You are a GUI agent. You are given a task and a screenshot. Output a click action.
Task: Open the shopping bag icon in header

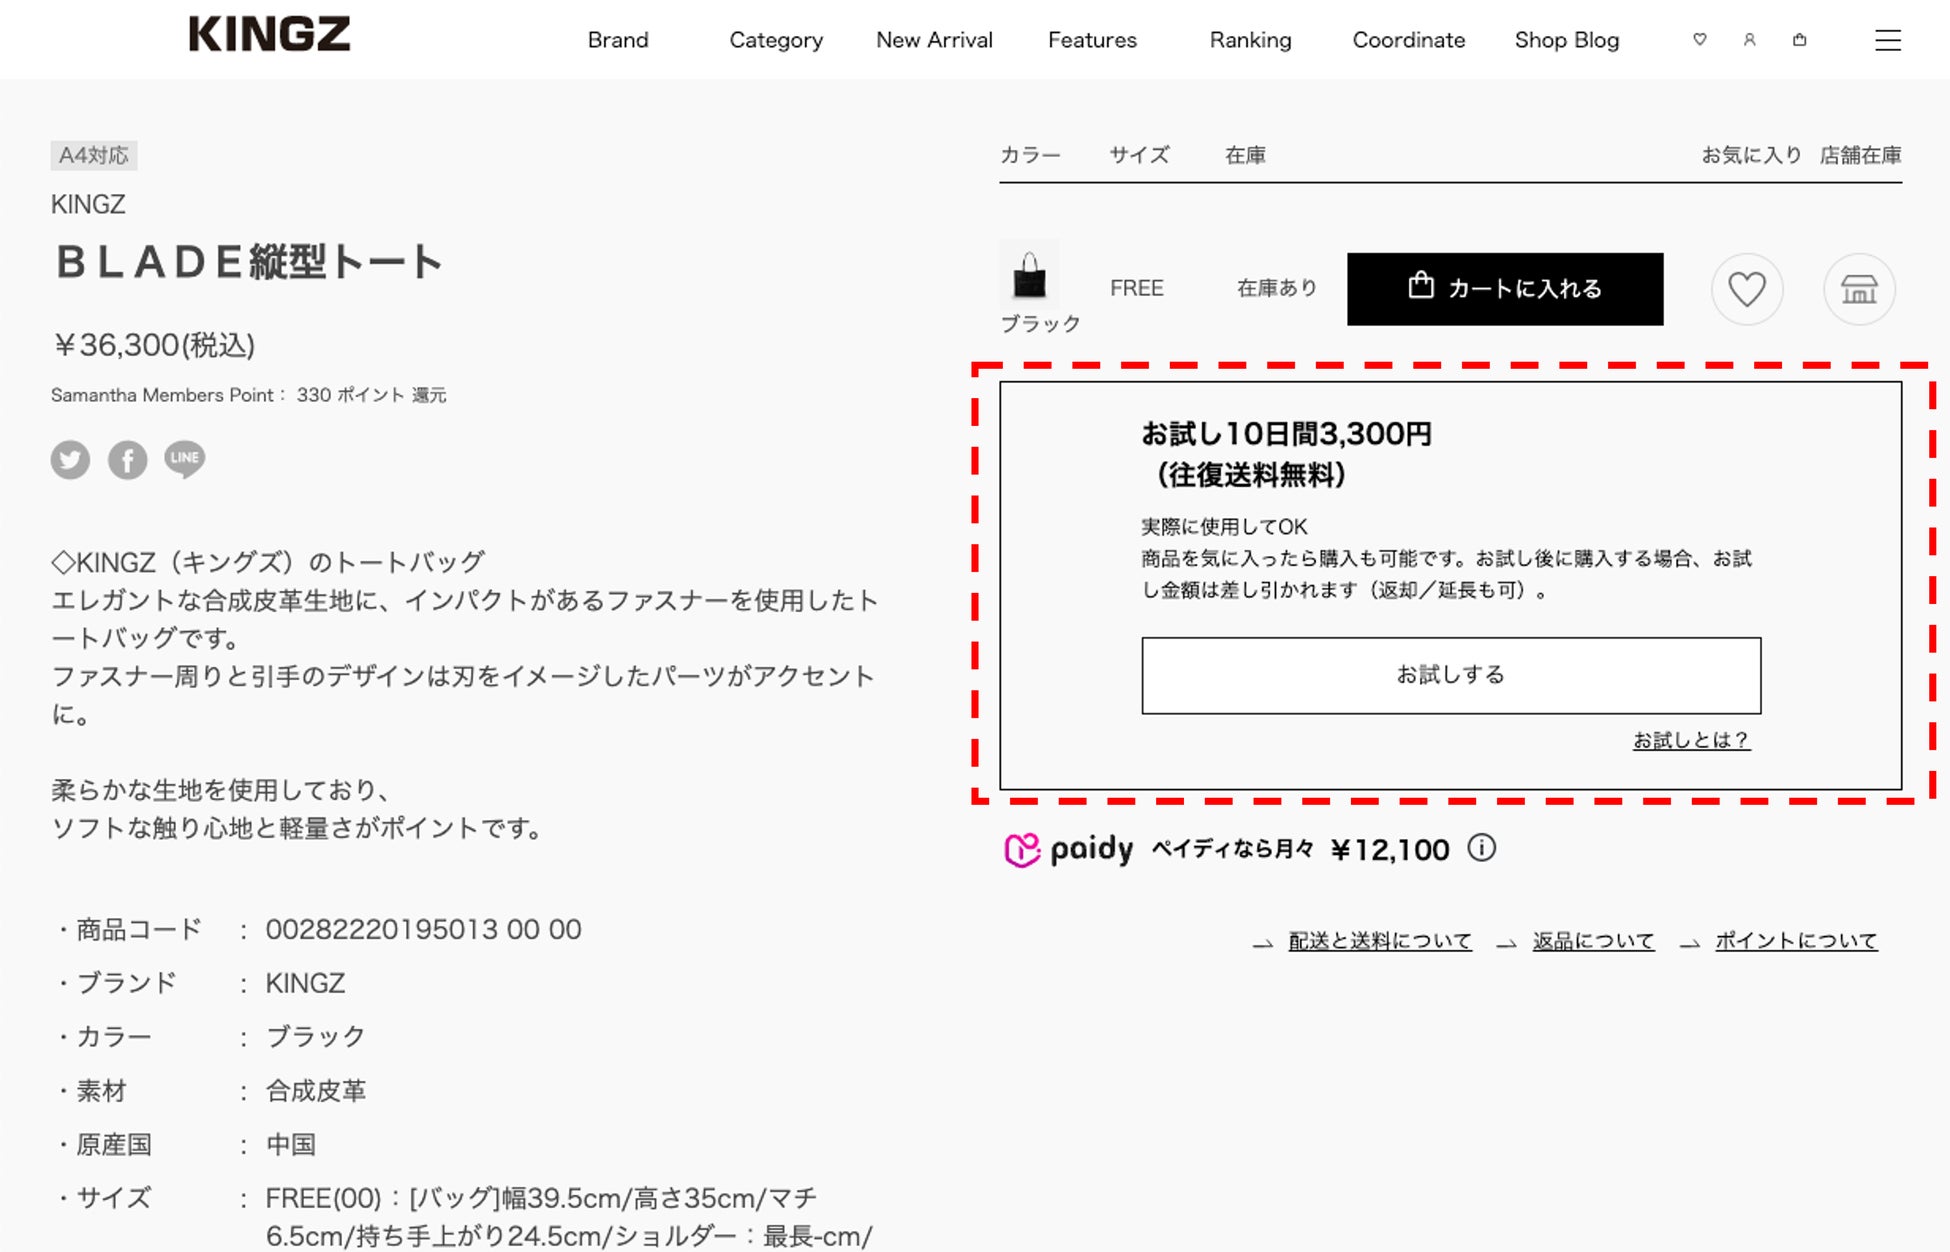point(1799,40)
